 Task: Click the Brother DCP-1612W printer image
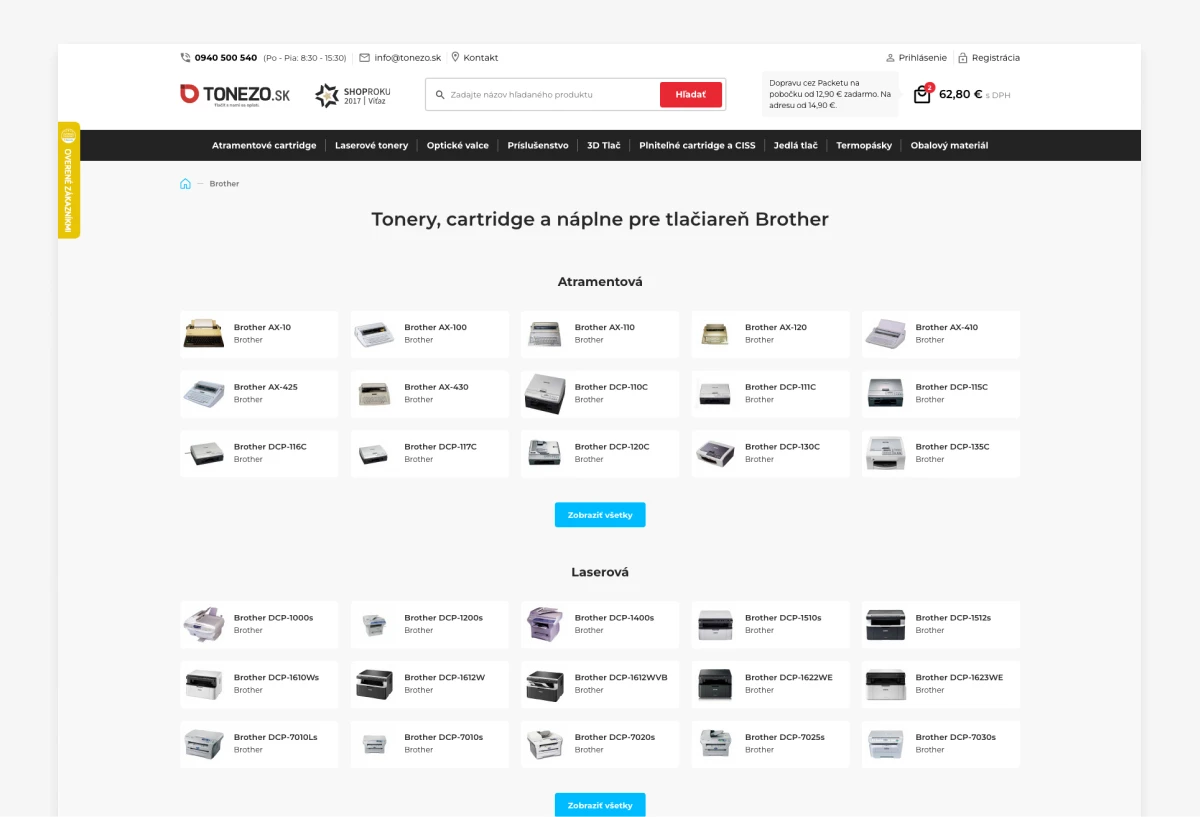click(374, 684)
